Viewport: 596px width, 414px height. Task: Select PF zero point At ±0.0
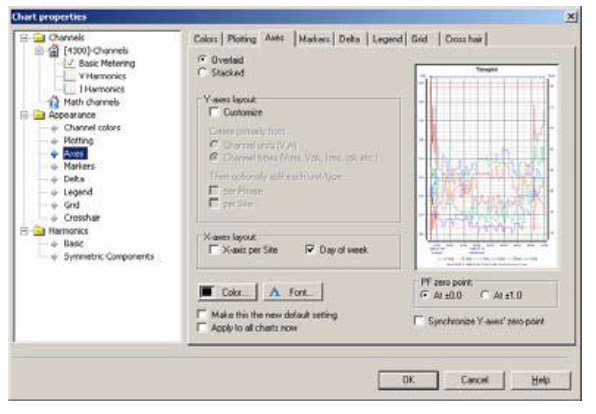click(425, 295)
